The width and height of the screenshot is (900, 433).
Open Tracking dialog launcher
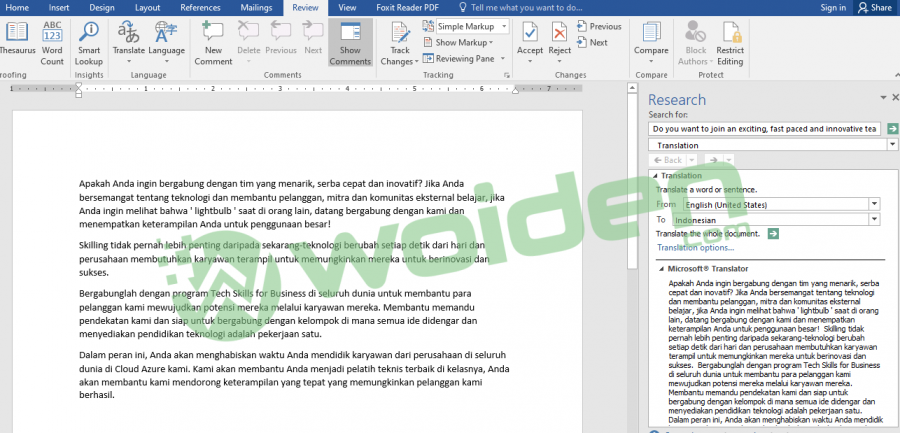(x=507, y=75)
